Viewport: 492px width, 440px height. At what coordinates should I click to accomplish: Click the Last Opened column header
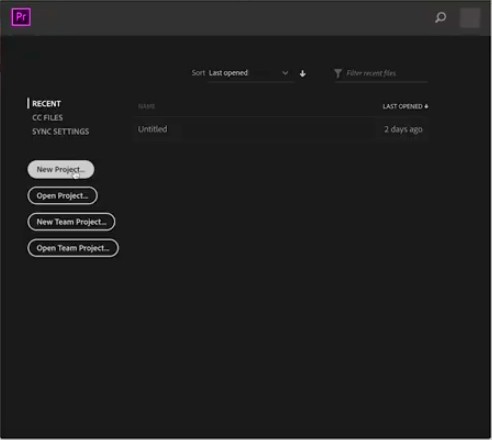(x=402, y=106)
